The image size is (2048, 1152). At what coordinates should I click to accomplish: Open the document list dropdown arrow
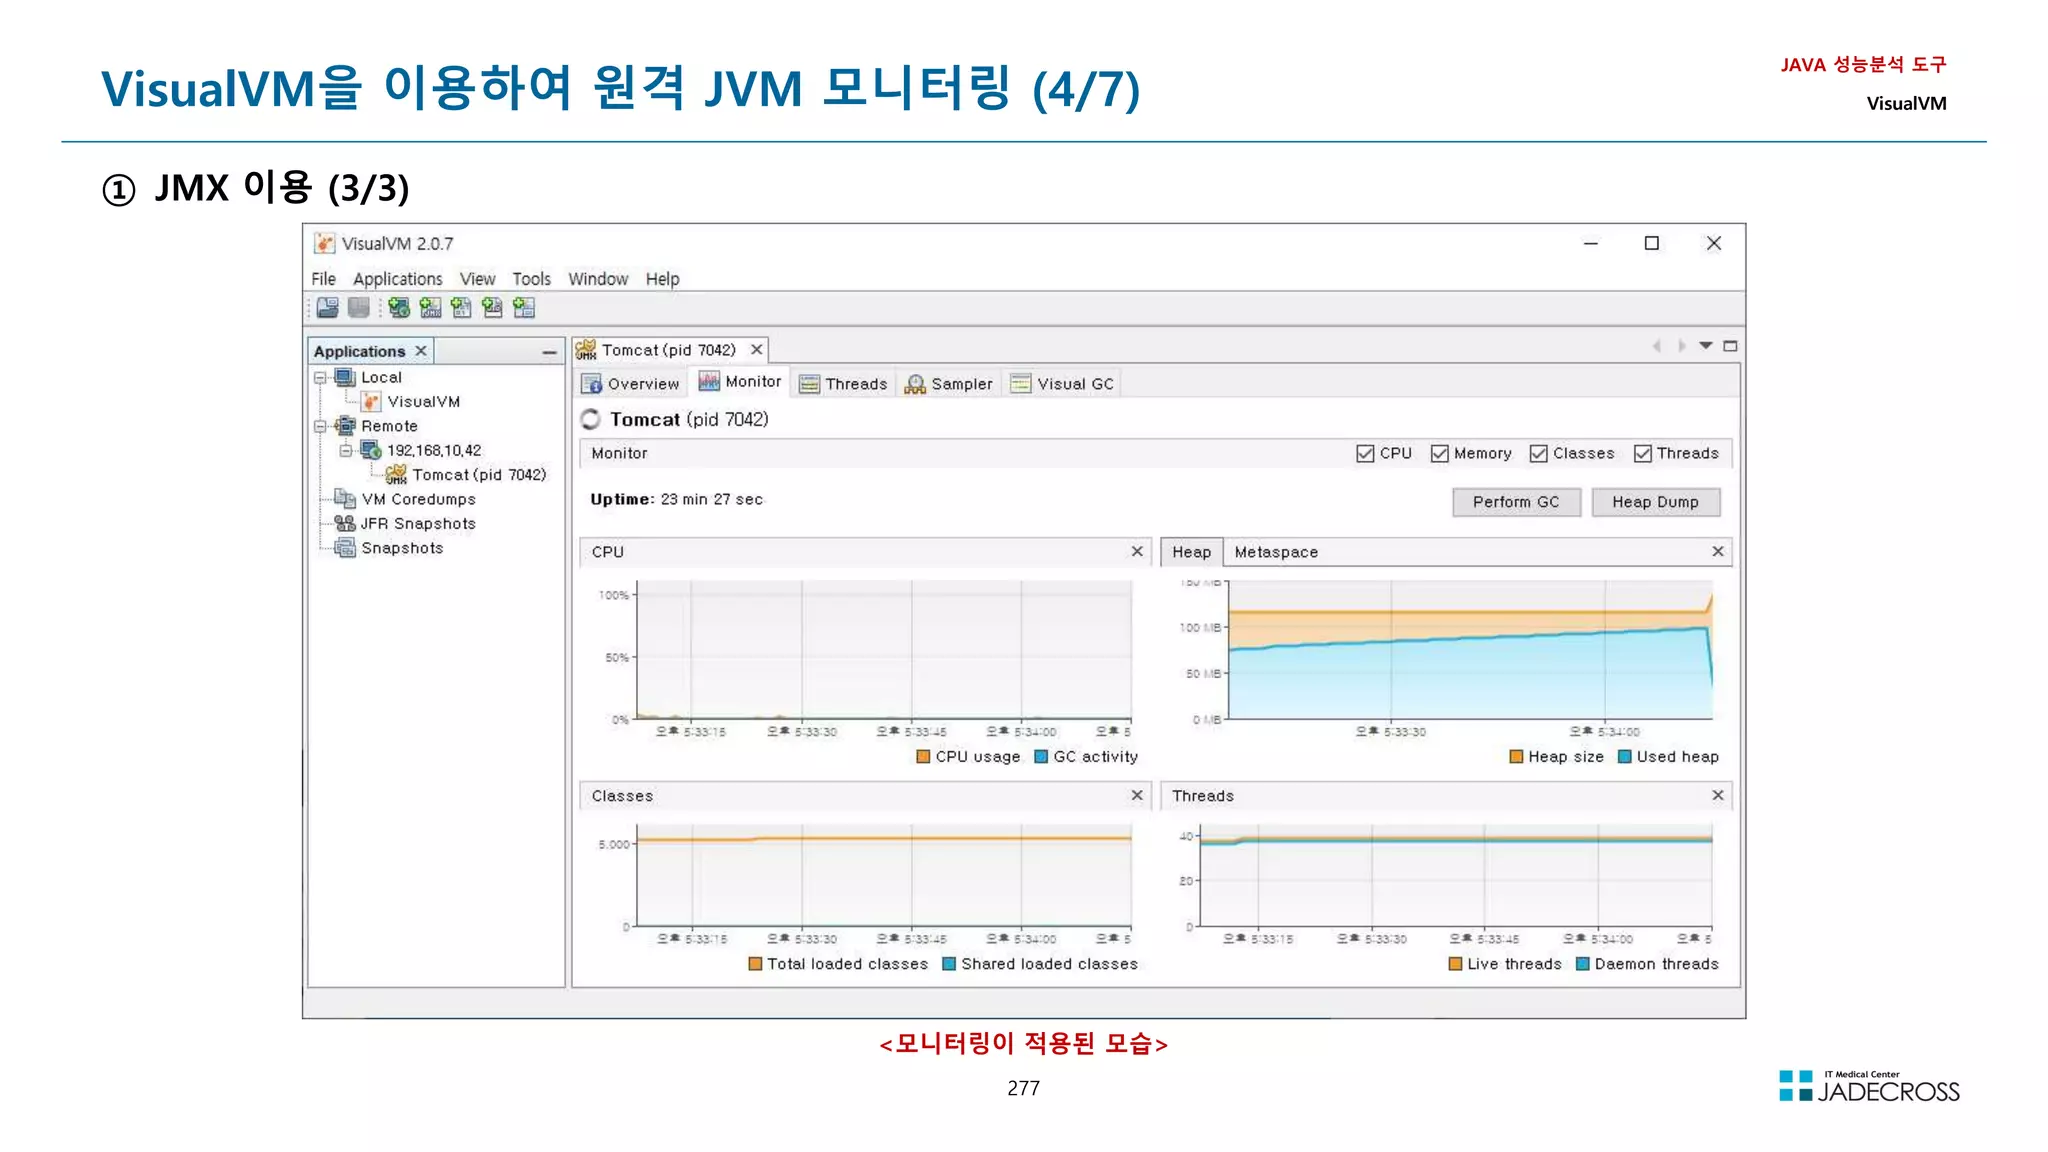click(1706, 346)
